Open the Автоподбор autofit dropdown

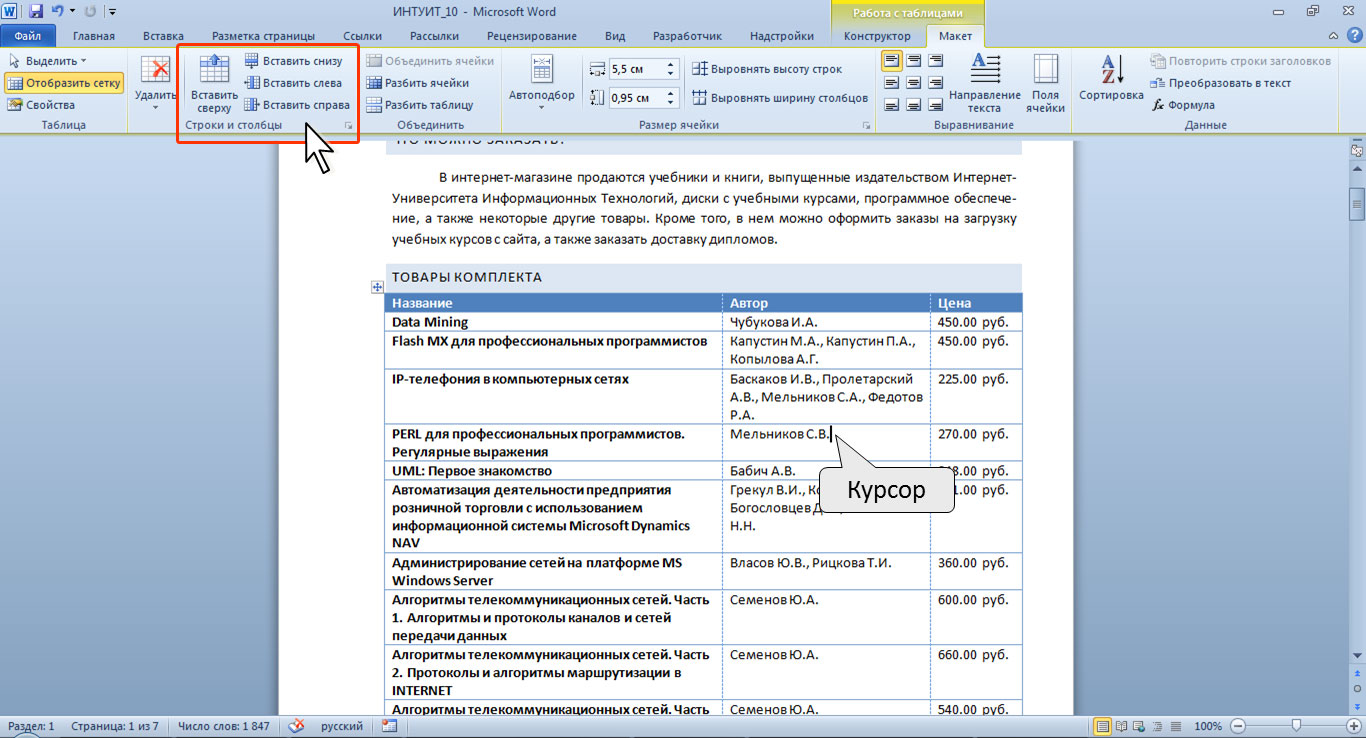pos(542,83)
